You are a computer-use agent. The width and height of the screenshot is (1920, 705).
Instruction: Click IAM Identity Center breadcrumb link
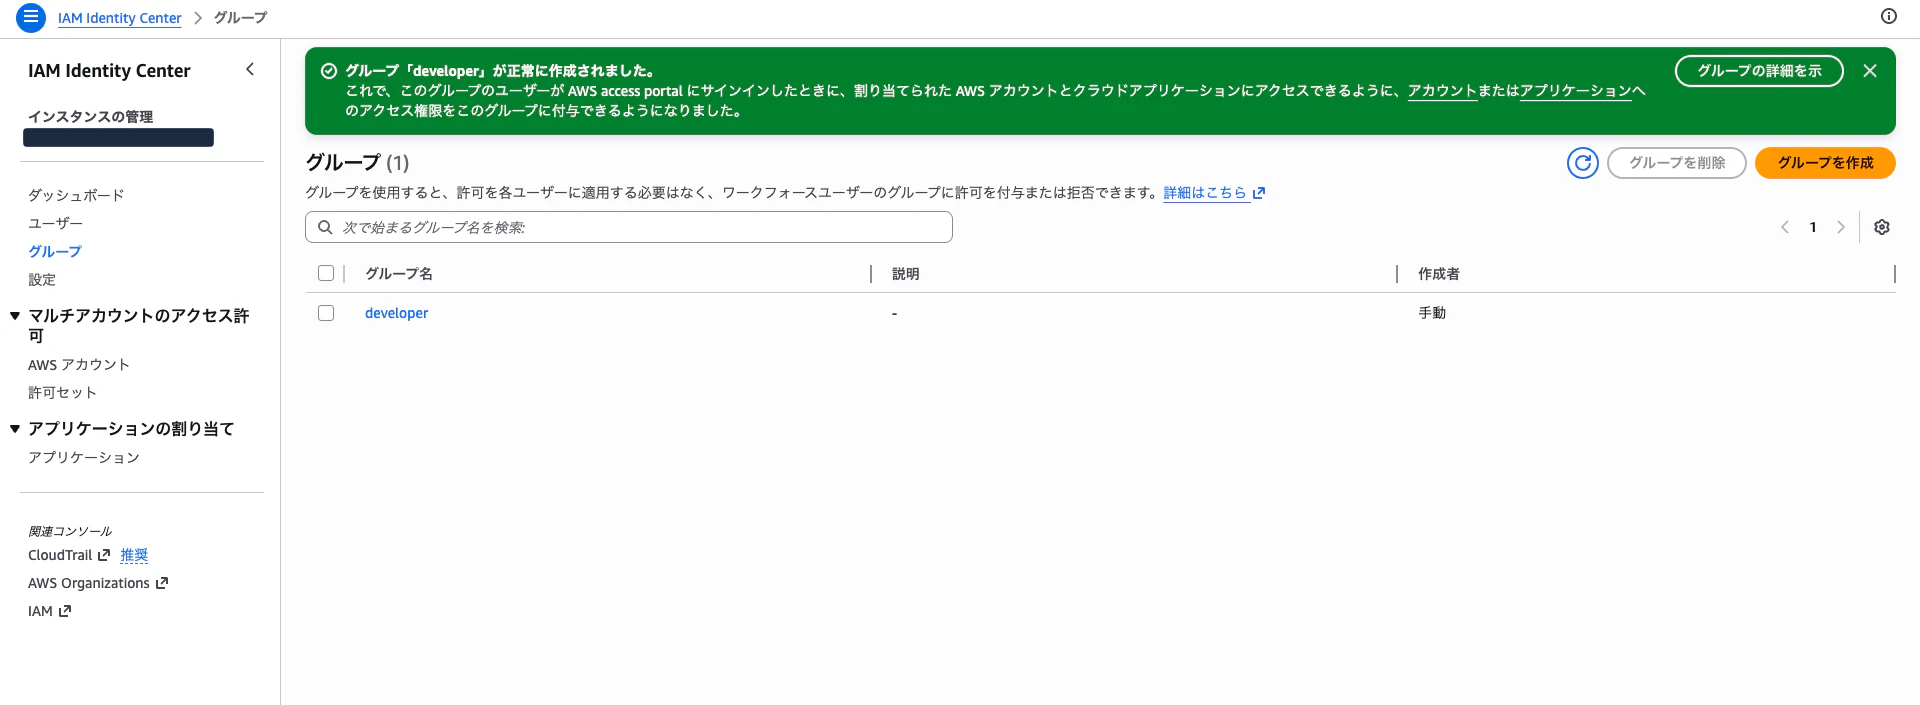pyautogui.click(x=120, y=18)
